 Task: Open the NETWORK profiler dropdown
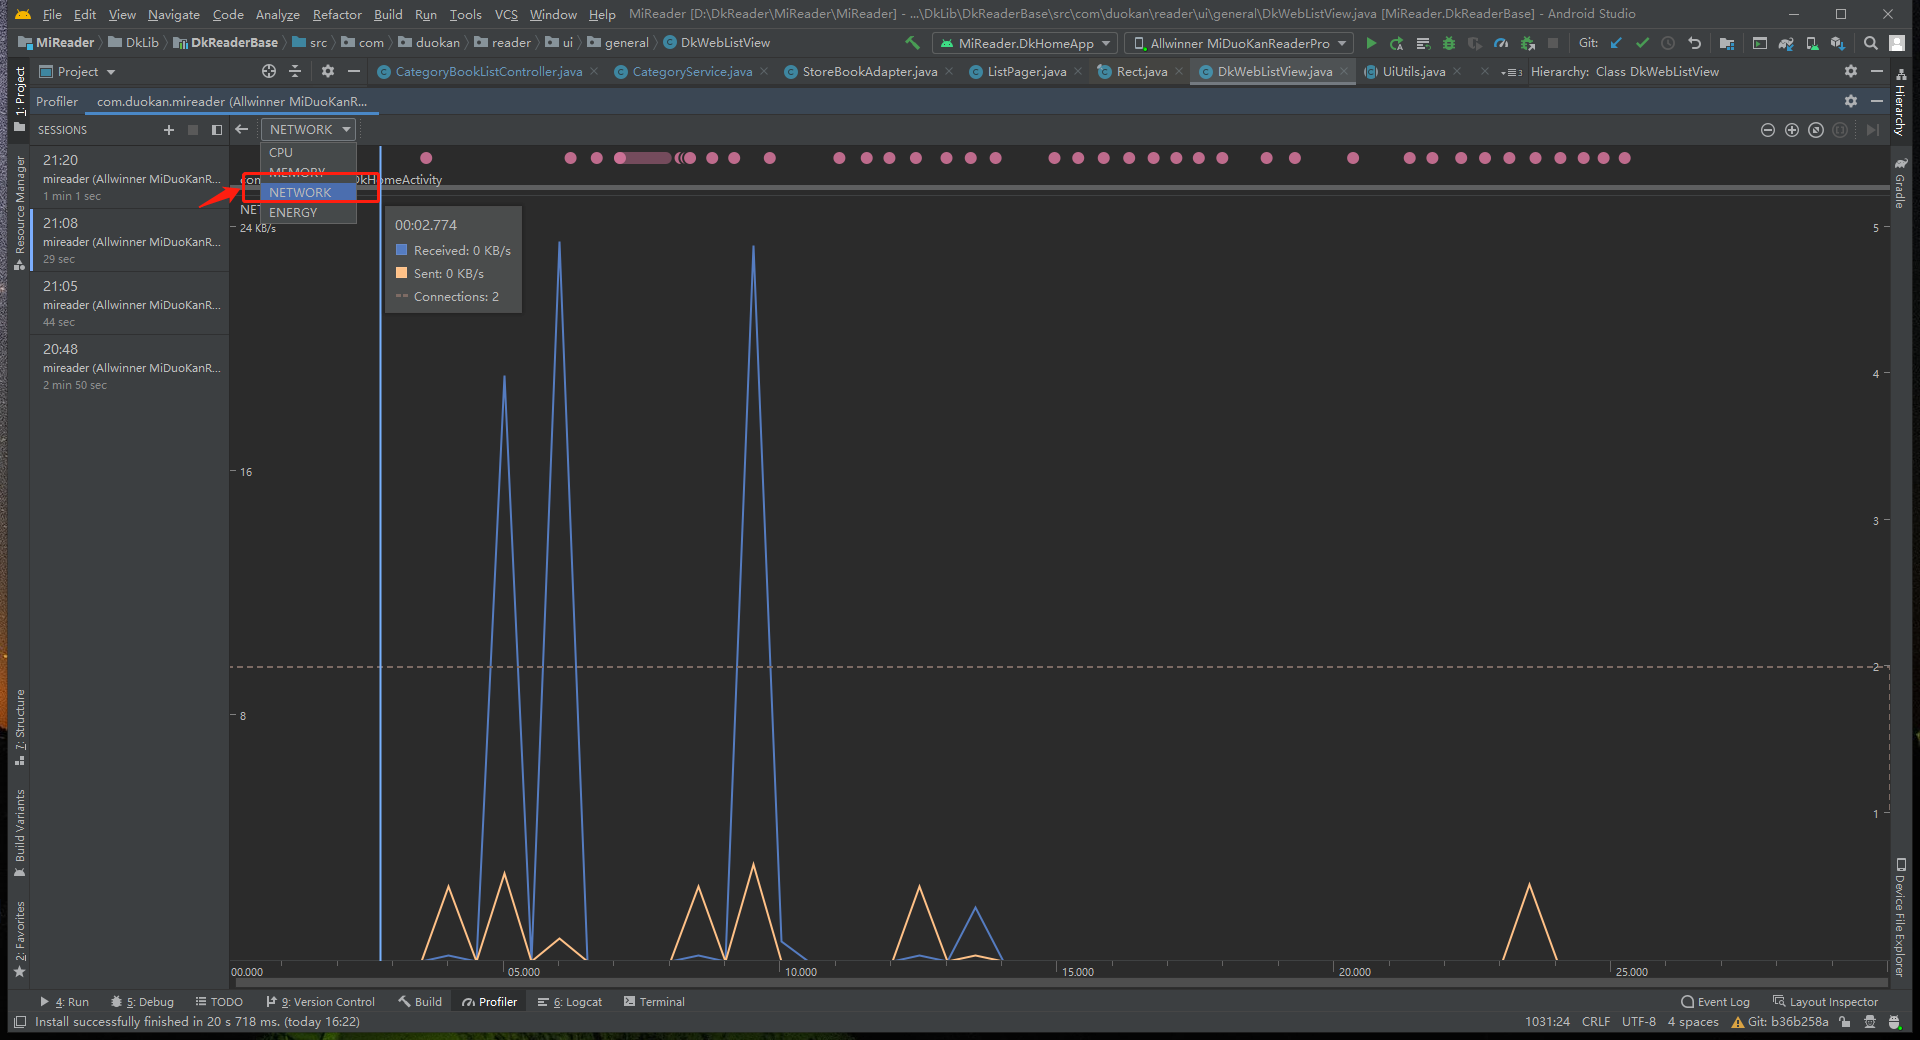[309, 130]
